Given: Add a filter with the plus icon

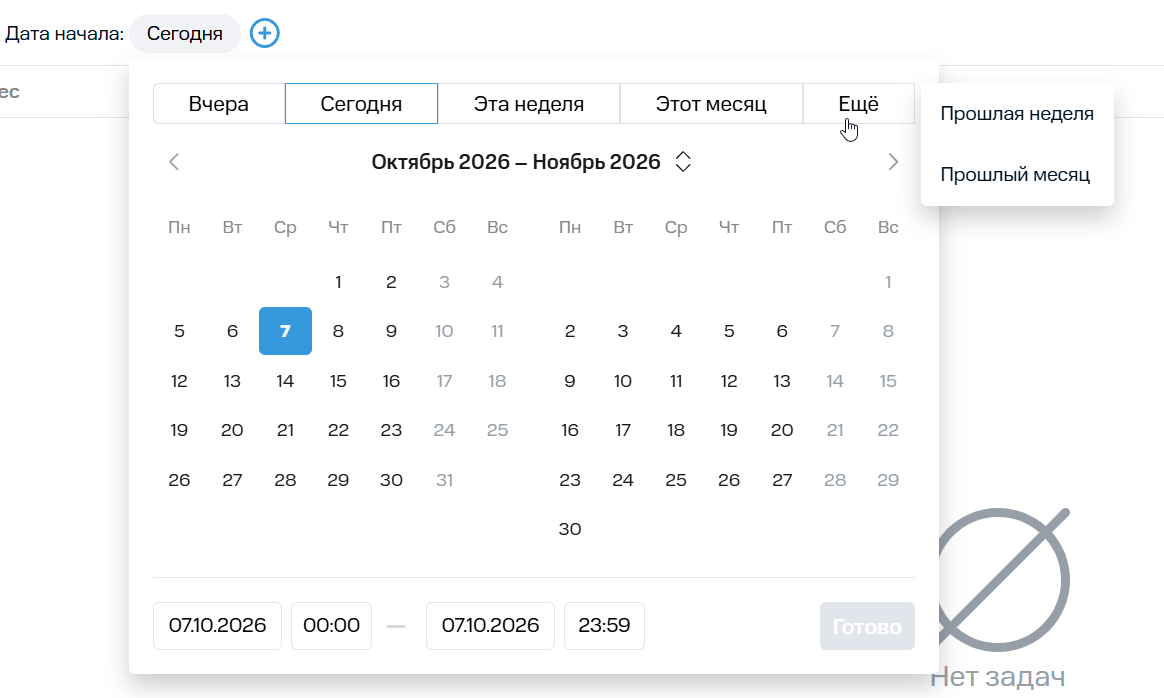Looking at the screenshot, I should tap(264, 33).
